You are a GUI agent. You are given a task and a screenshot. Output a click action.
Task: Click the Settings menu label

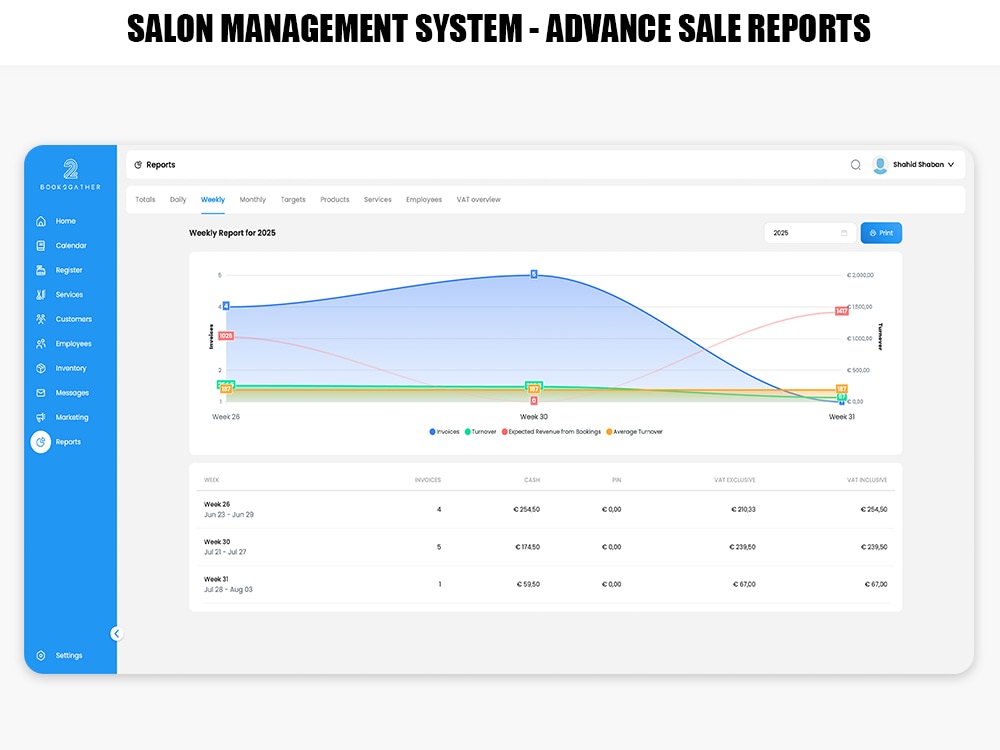click(69, 656)
